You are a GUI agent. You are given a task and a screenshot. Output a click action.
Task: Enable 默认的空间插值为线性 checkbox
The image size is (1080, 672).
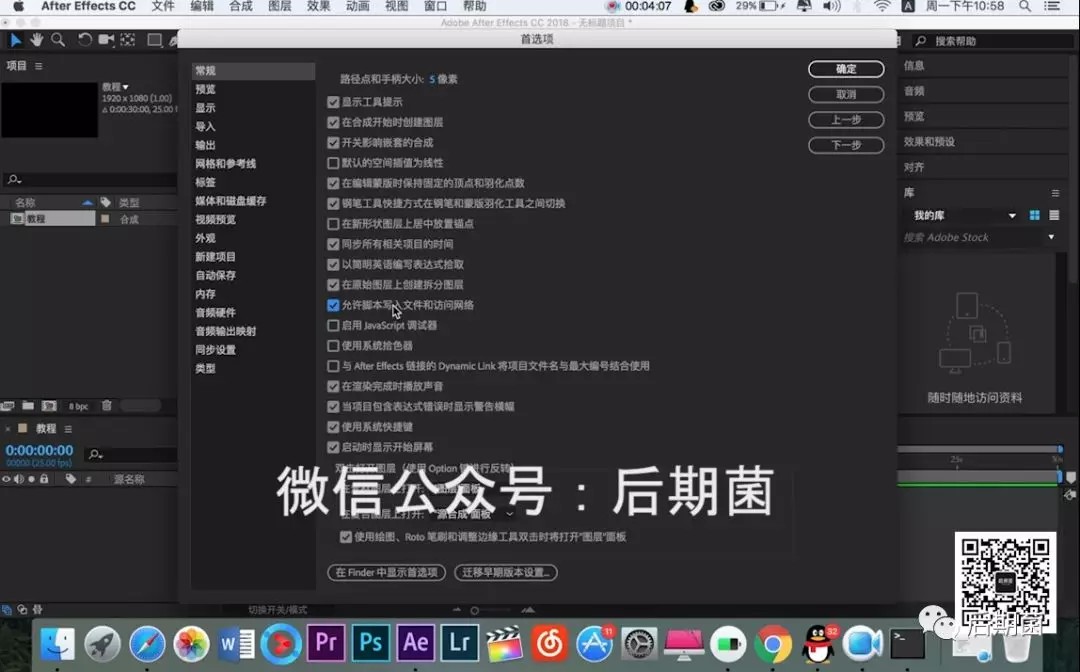click(x=333, y=163)
